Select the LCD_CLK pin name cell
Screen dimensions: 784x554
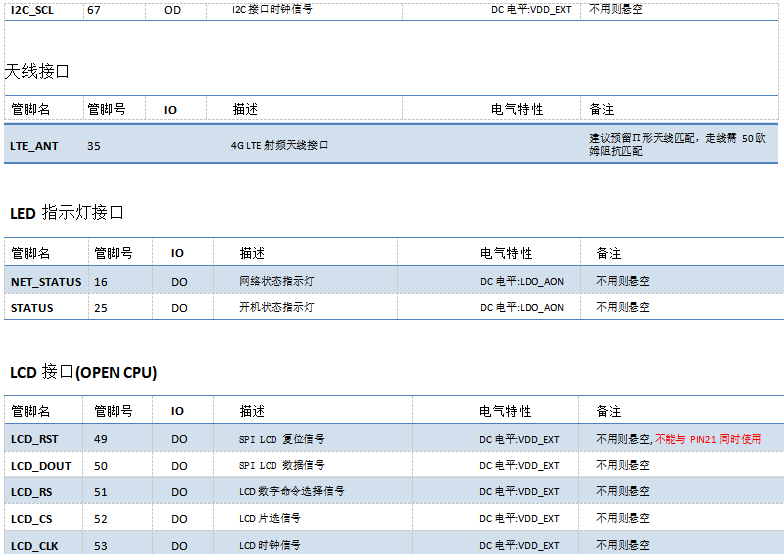click(x=35, y=546)
